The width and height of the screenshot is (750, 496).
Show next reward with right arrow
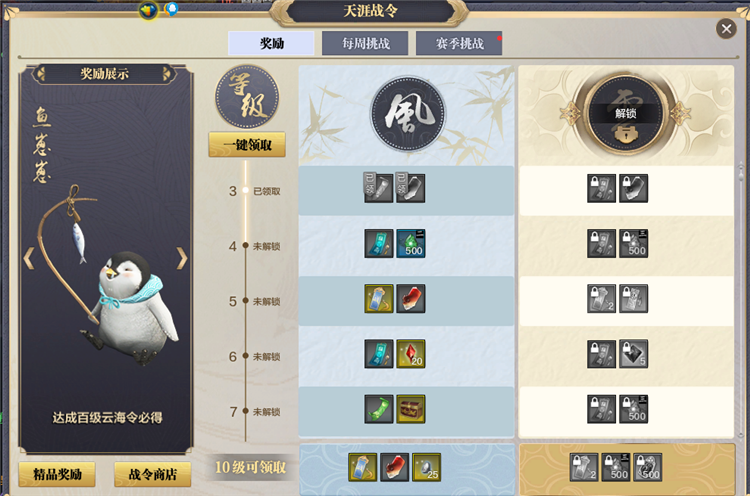[182, 258]
